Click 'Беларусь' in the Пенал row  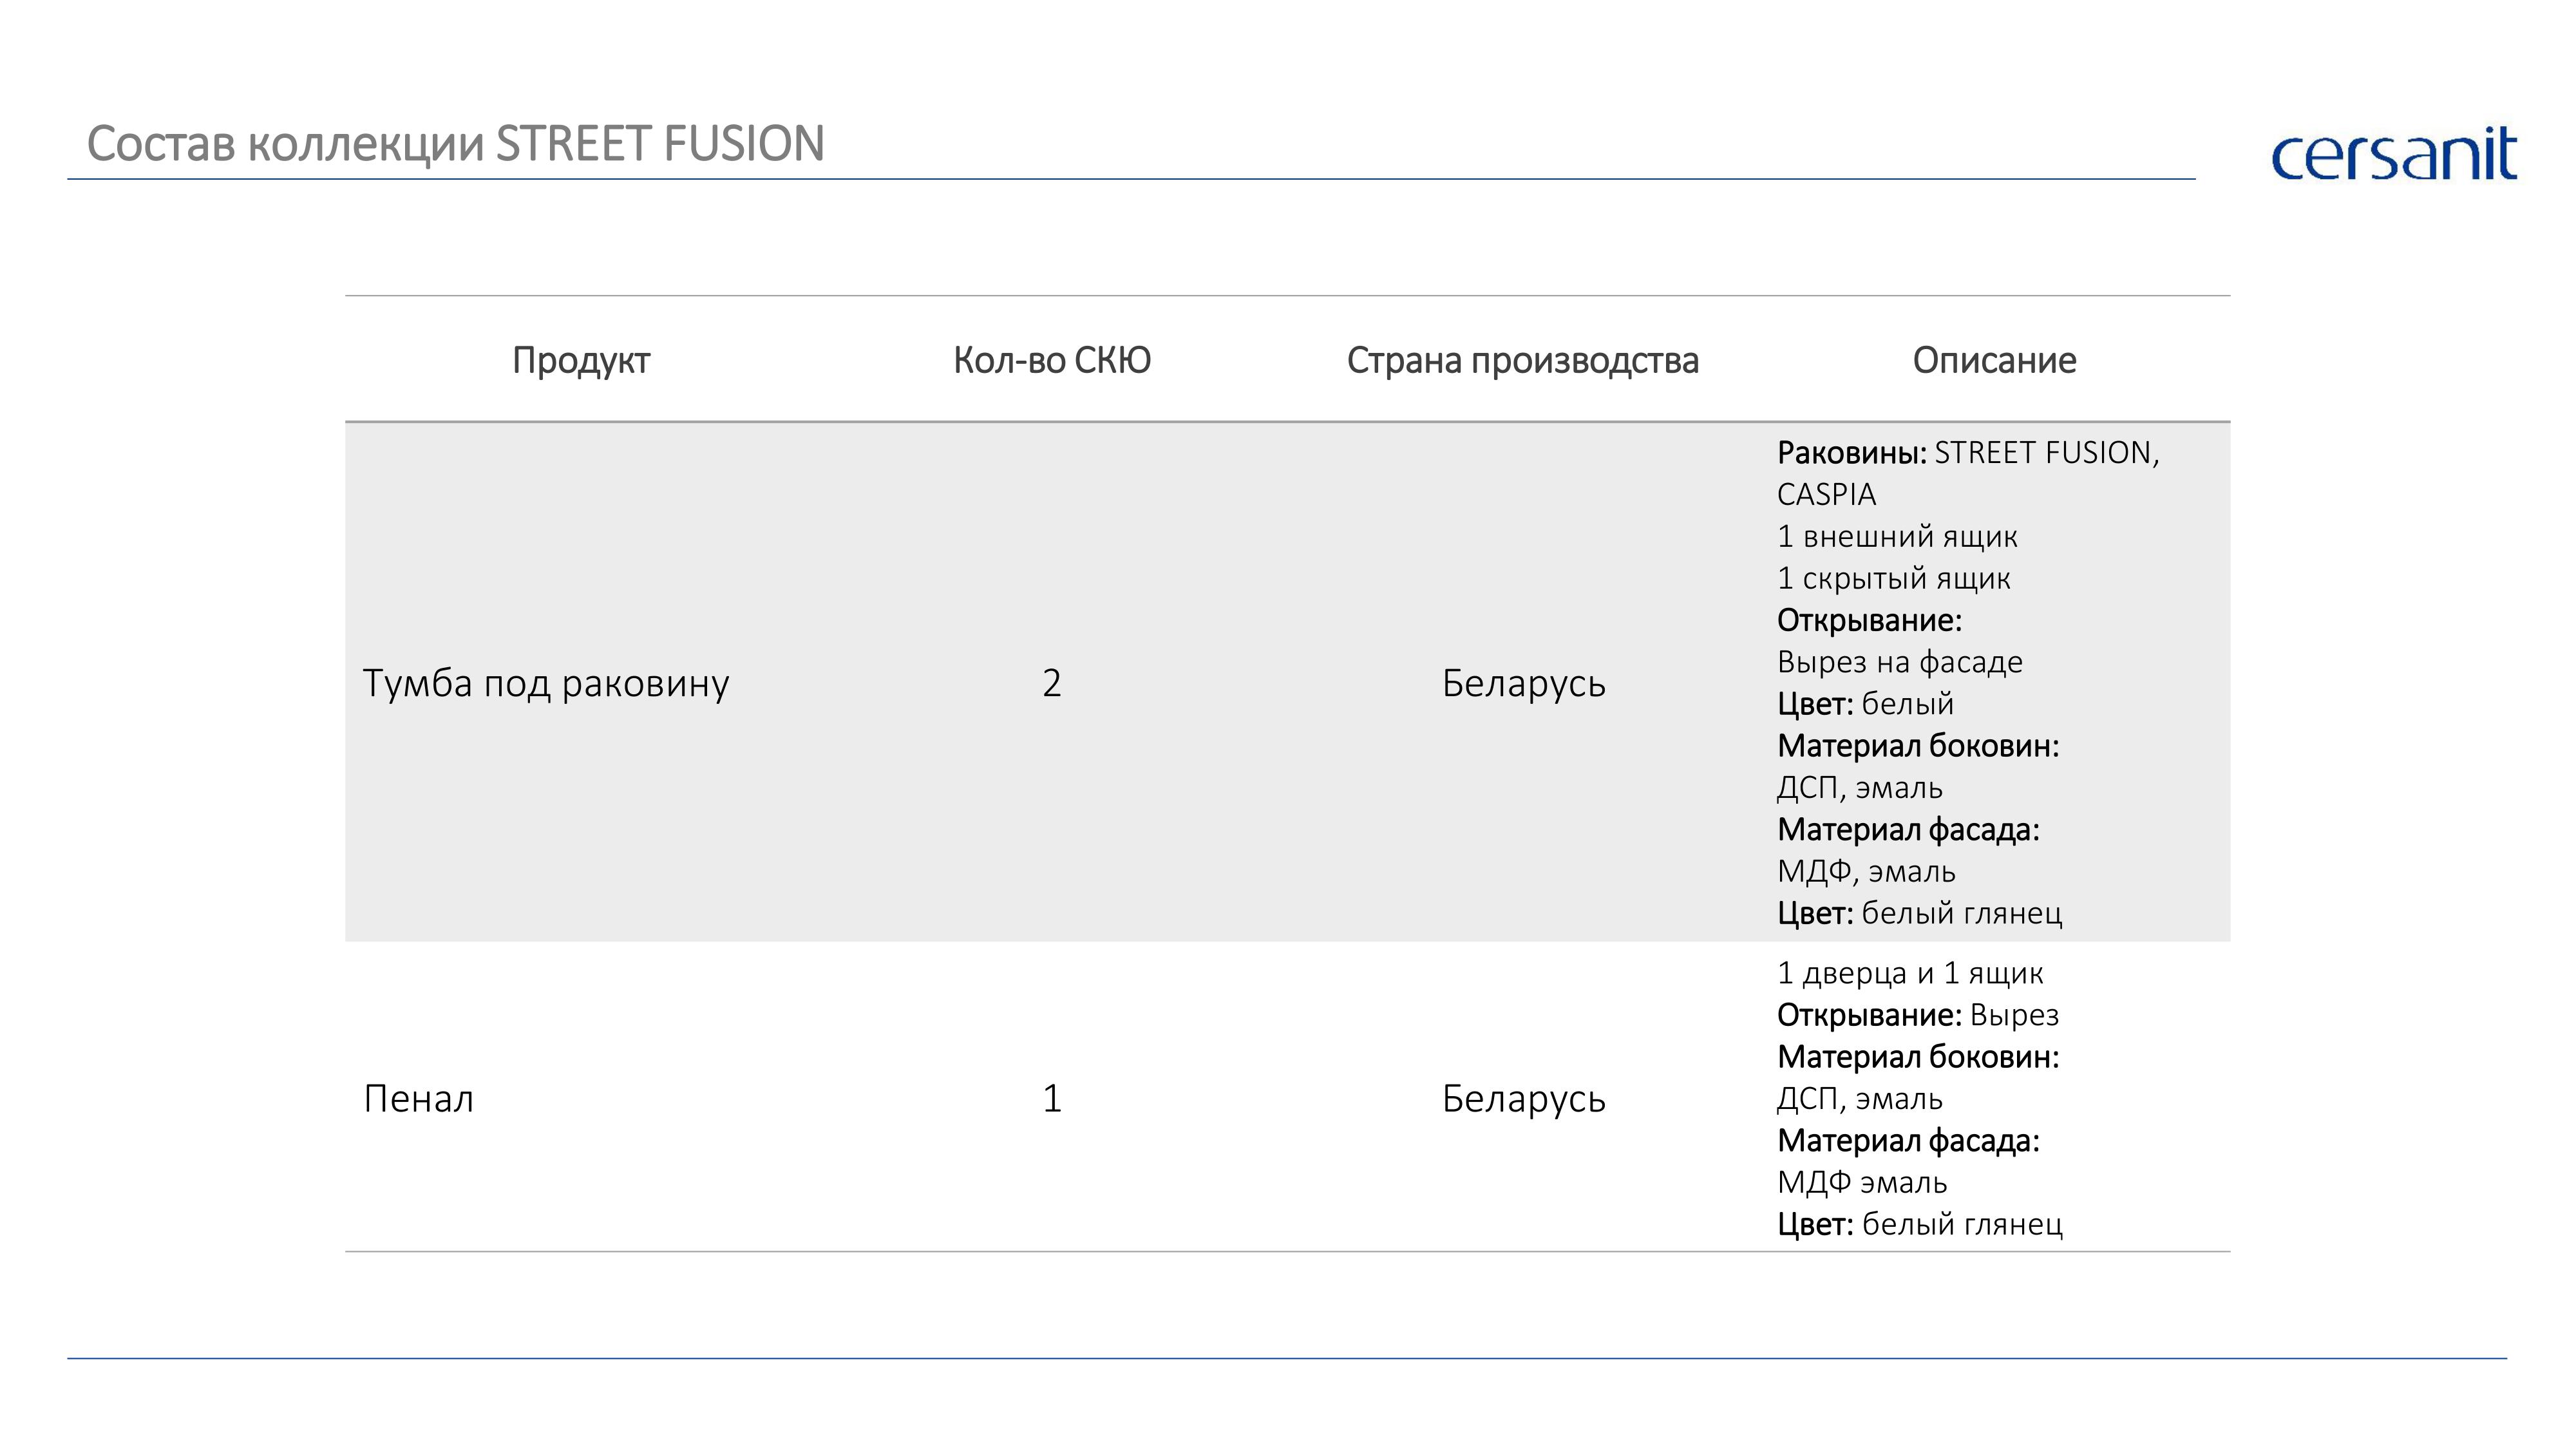pyautogui.click(x=1524, y=1099)
